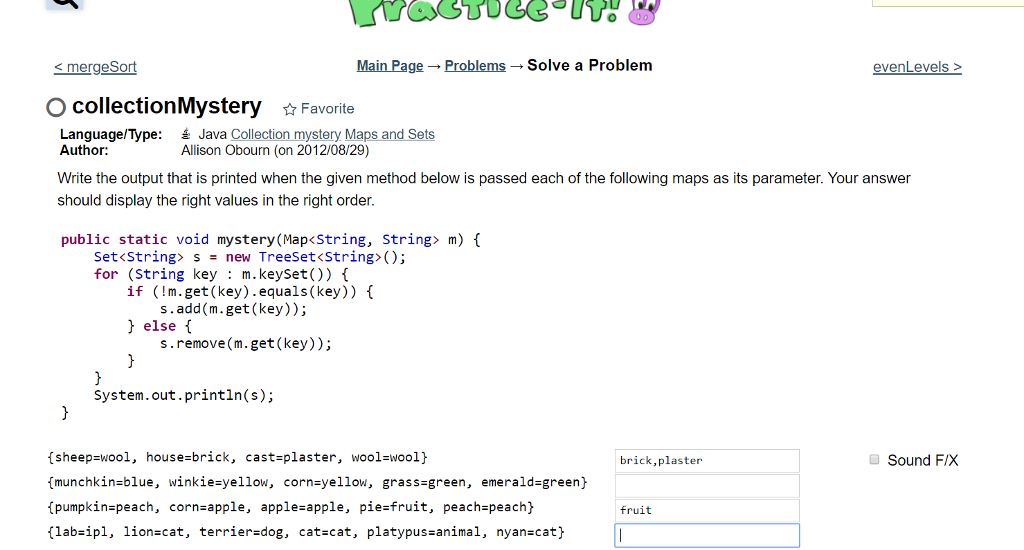Enable the Sound F/X checkbox
This screenshot has width=1024, height=550.
tap(874, 459)
